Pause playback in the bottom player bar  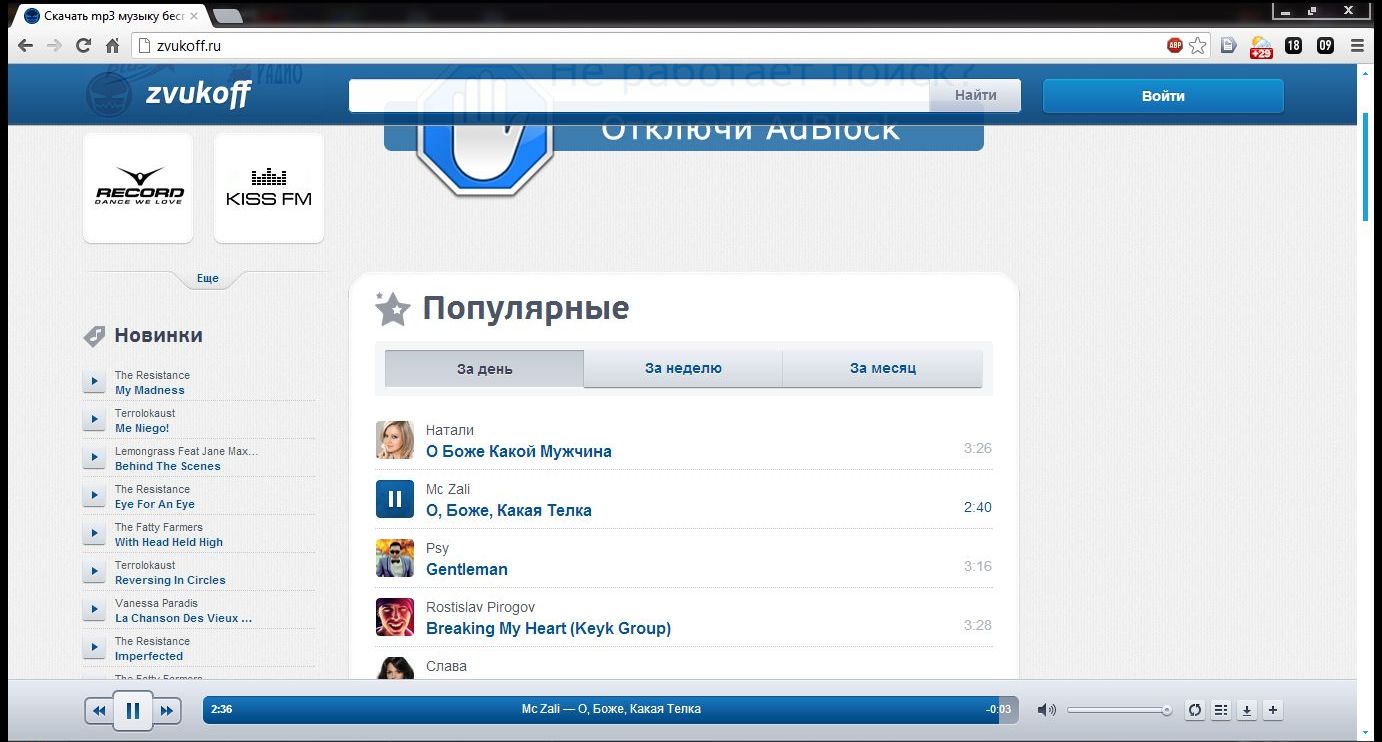pos(132,711)
